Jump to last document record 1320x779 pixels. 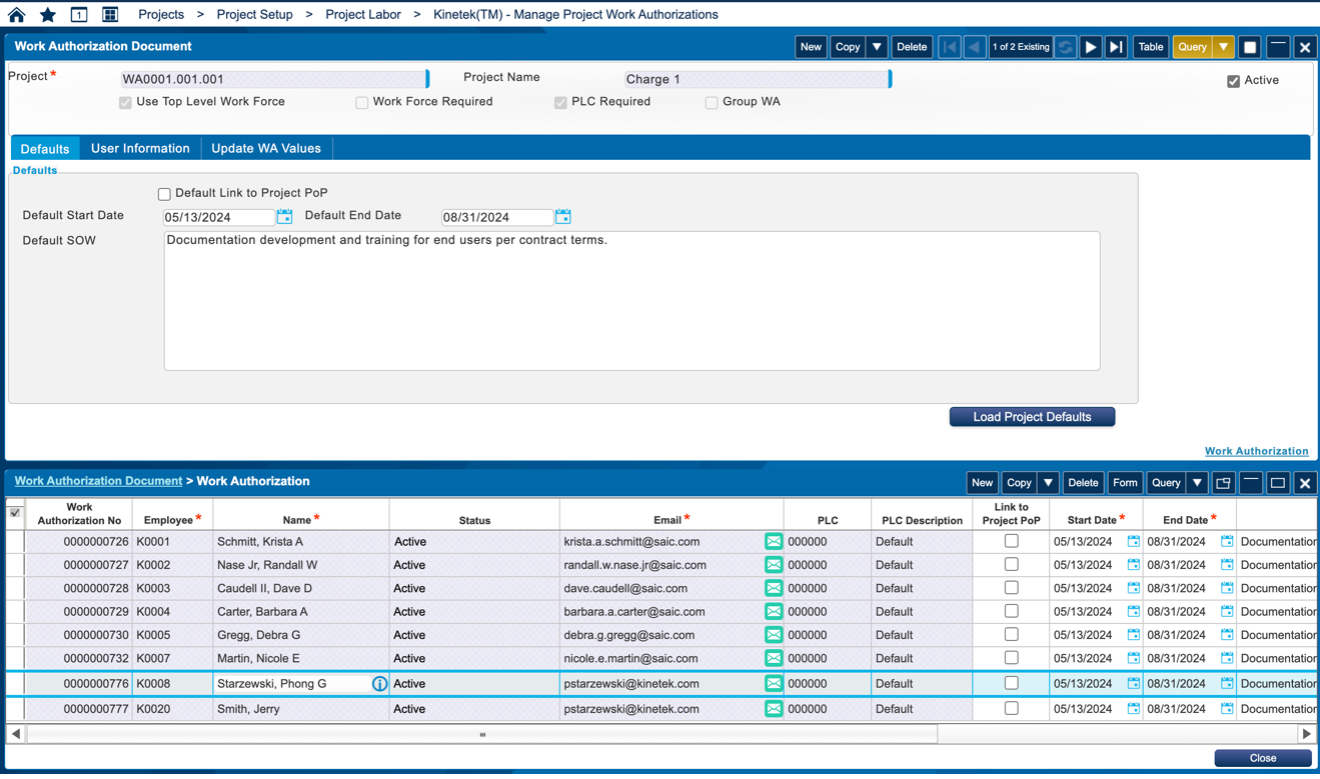(x=1117, y=47)
